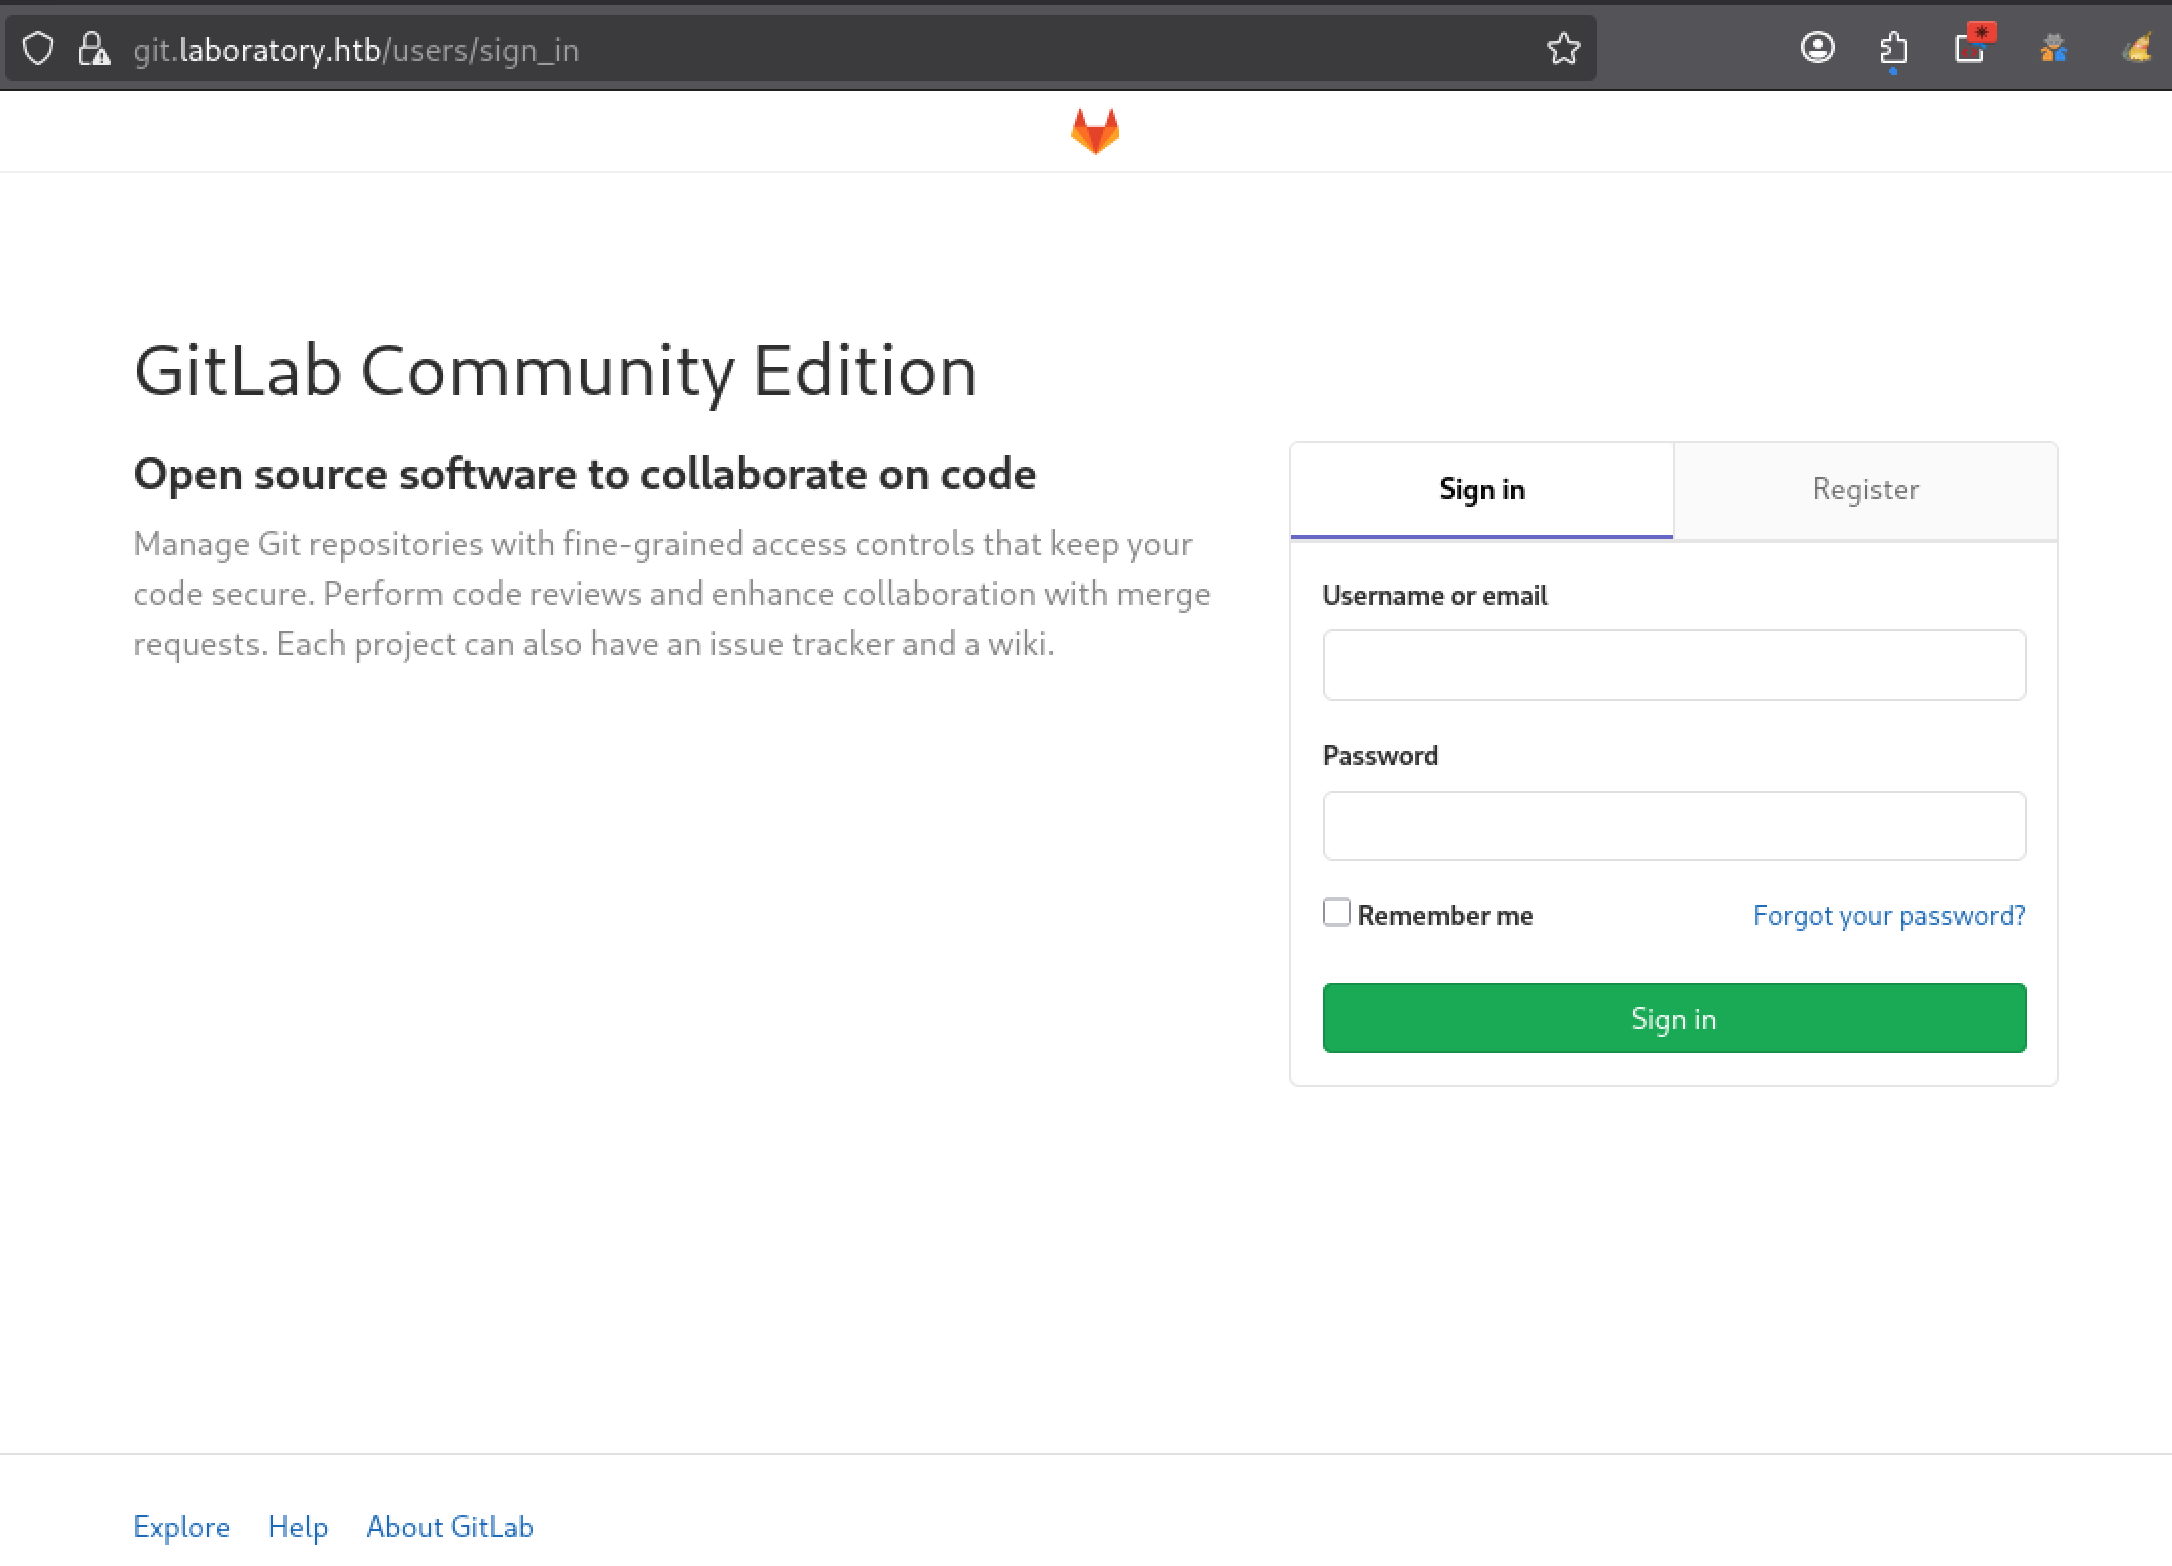Click the GitLab Community Edition heading
Image resolution: width=2172 pixels, height=1566 pixels.
(555, 371)
